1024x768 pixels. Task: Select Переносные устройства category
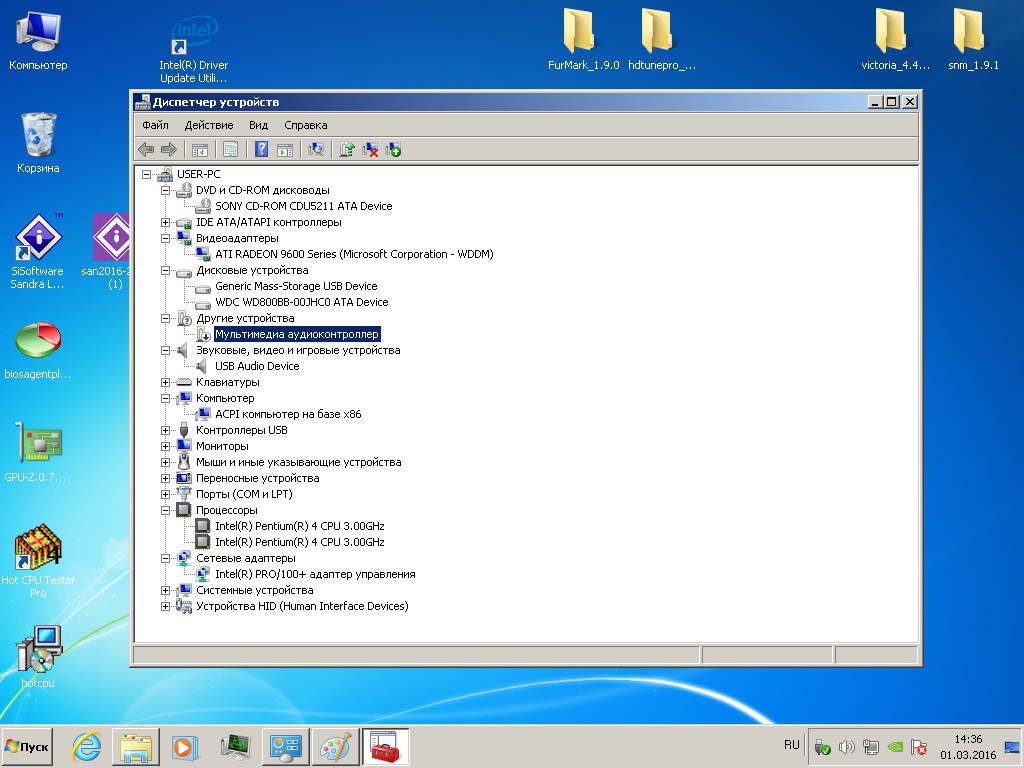(x=257, y=478)
